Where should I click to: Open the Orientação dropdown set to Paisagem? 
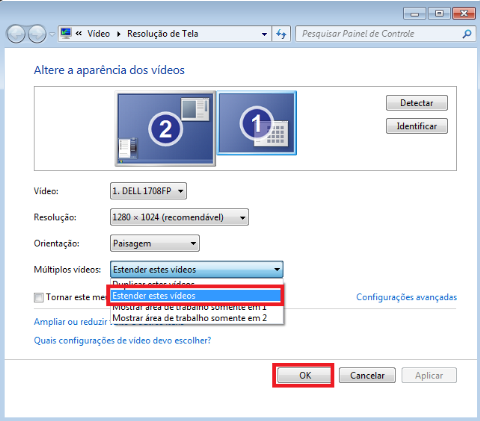coord(155,243)
